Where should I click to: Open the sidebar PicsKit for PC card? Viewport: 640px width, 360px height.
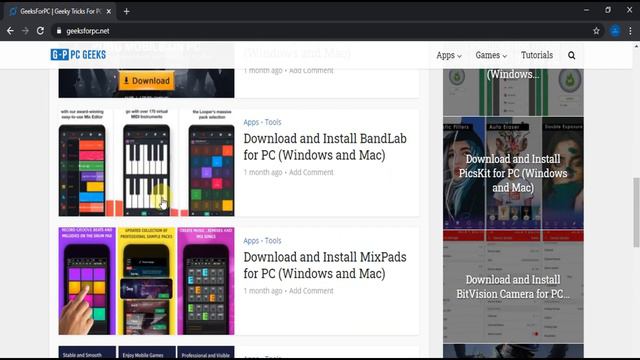pyautogui.click(x=513, y=173)
